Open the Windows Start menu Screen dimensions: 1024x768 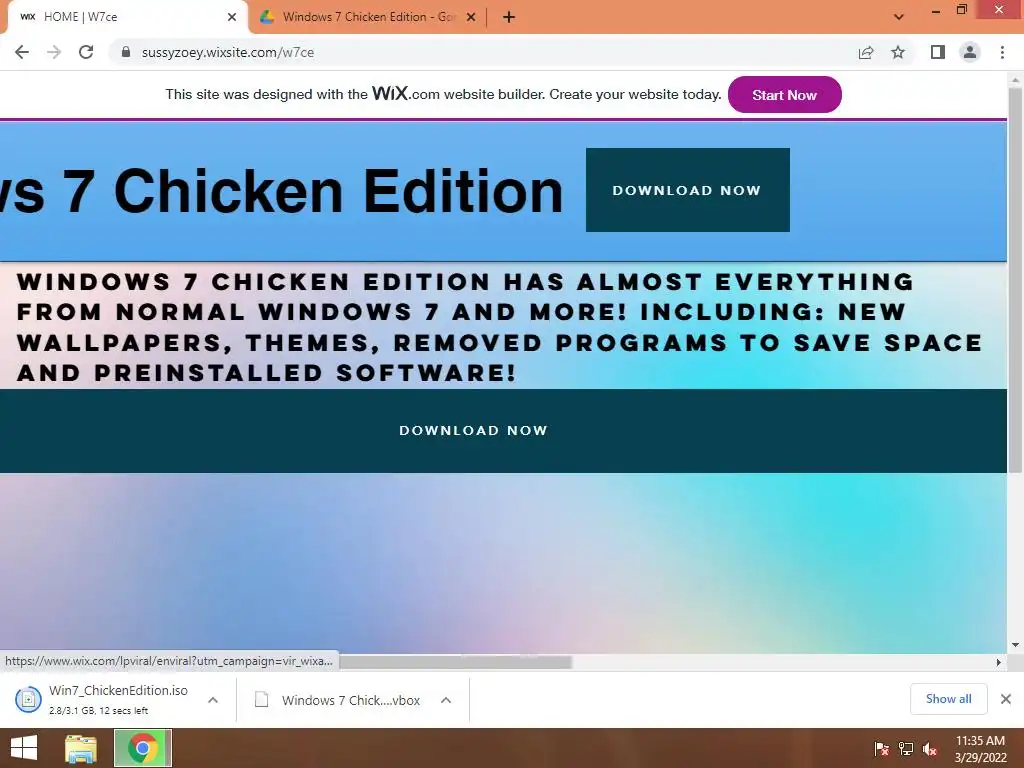point(24,748)
